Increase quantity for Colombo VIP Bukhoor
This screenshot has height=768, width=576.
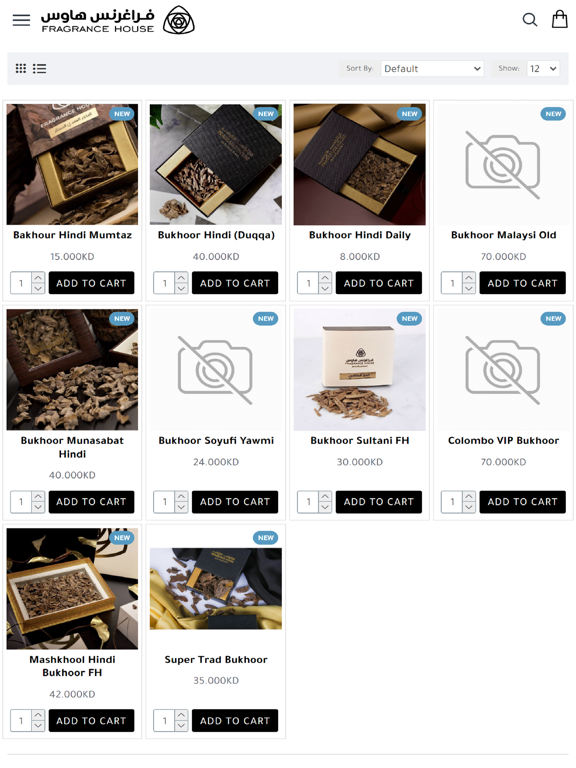(469, 496)
